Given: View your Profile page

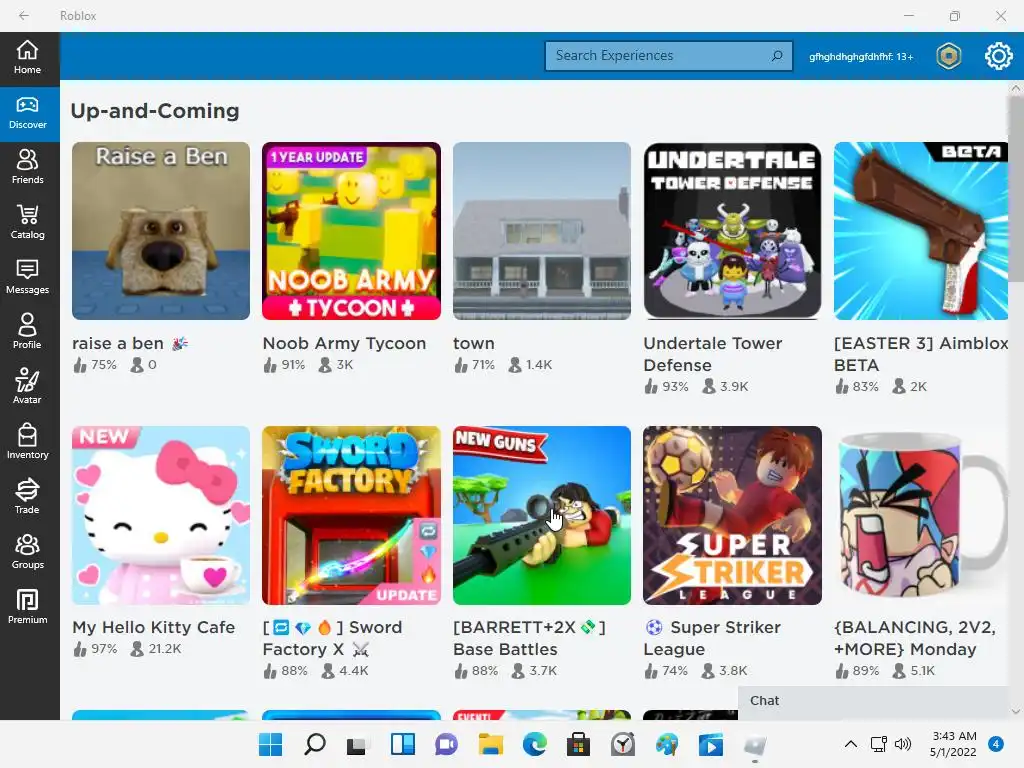Looking at the screenshot, I should pos(27,332).
